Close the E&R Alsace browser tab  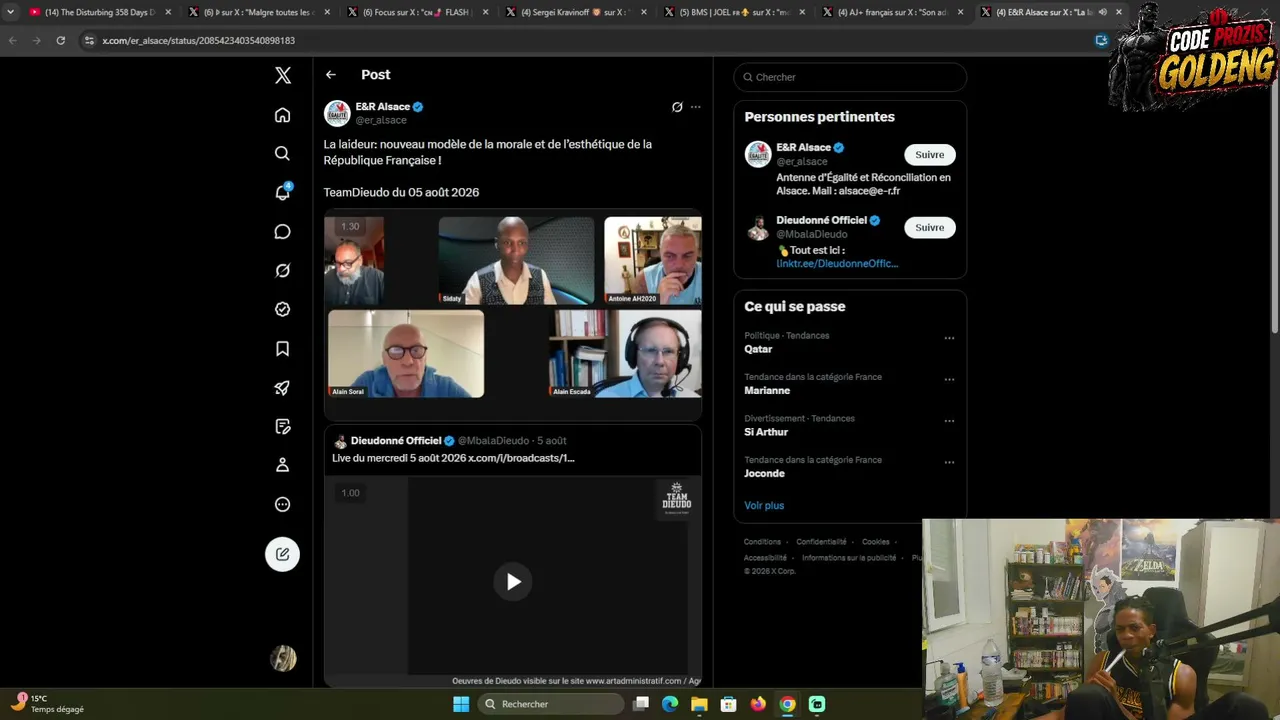click(x=1119, y=12)
